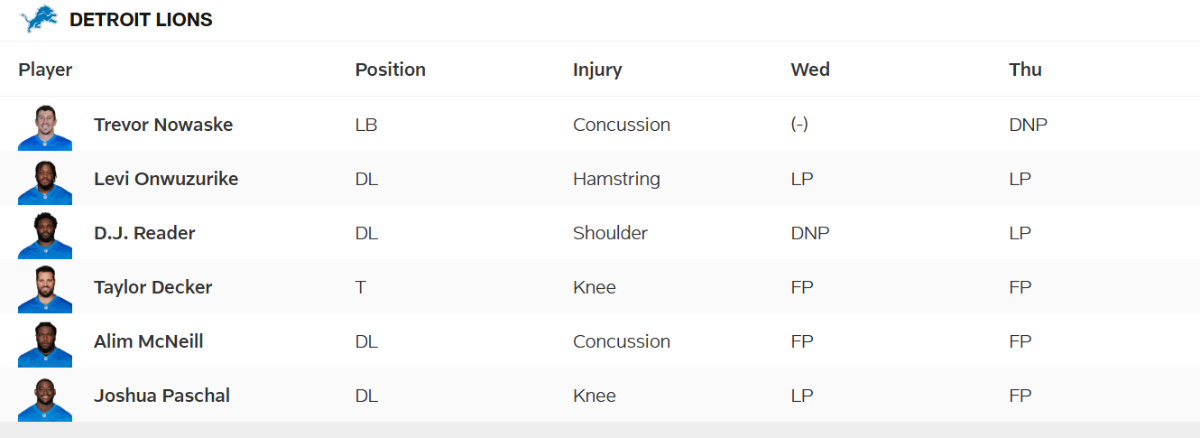This screenshot has height=438, width=1200.
Task: Open Alim McNeill's headshot photo
Action: point(45,341)
